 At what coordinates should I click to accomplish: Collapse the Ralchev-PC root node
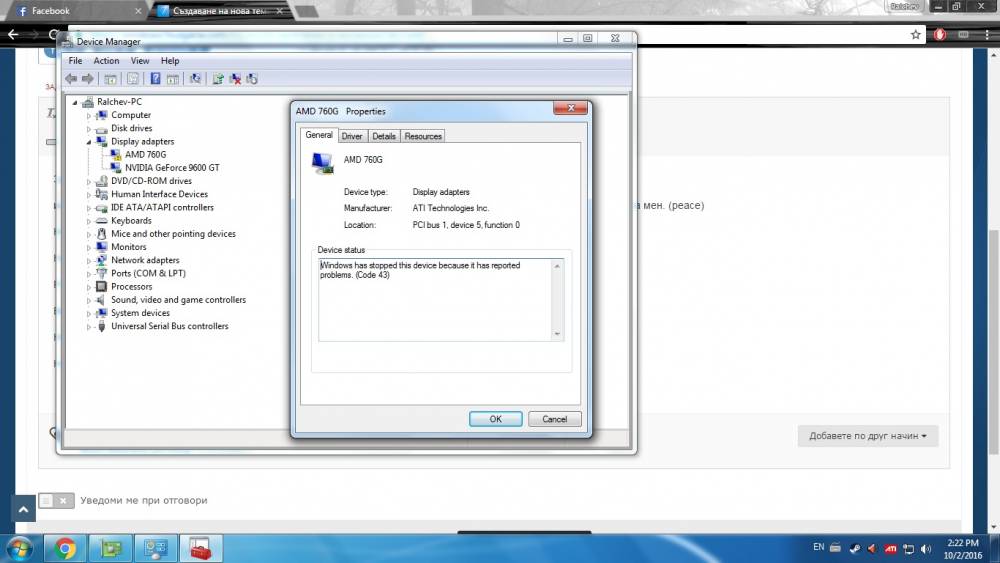(75, 102)
